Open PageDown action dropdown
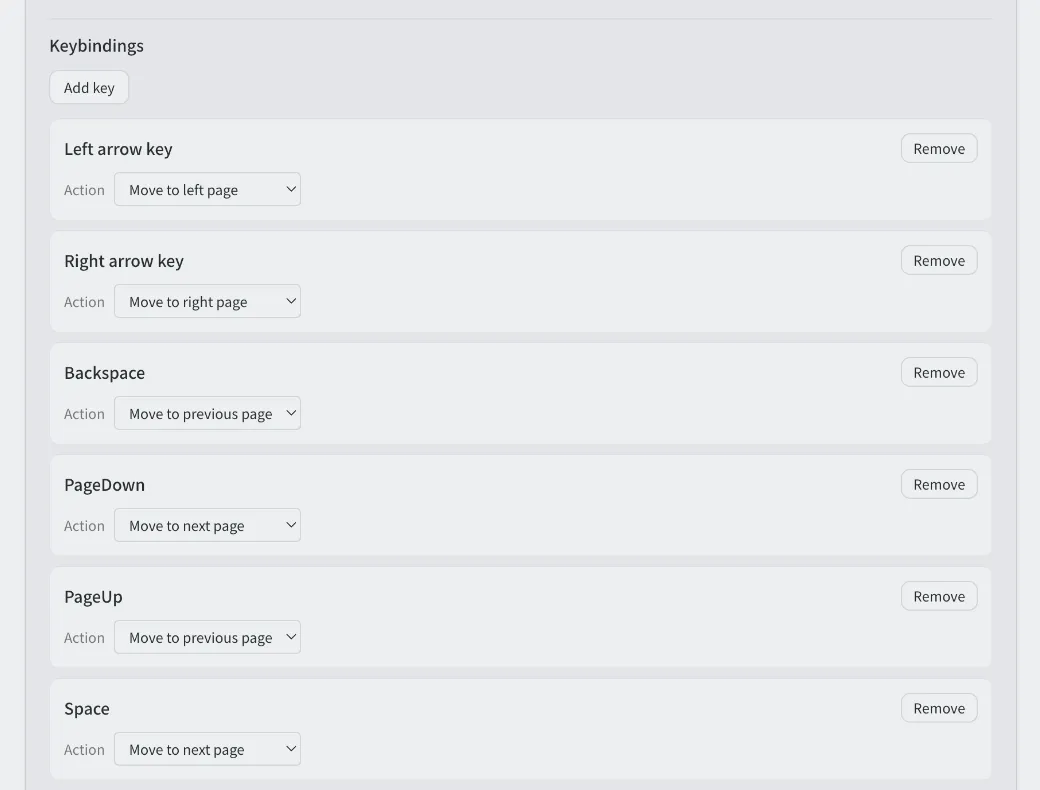The height and width of the screenshot is (790, 1040). 207,525
